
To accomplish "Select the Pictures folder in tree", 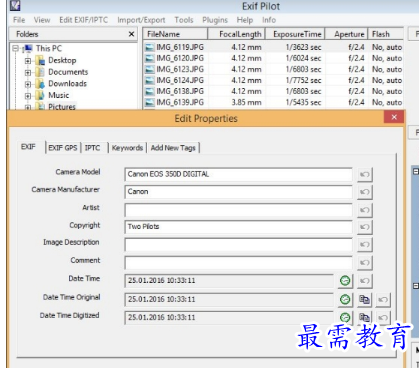I will pos(62,107).
